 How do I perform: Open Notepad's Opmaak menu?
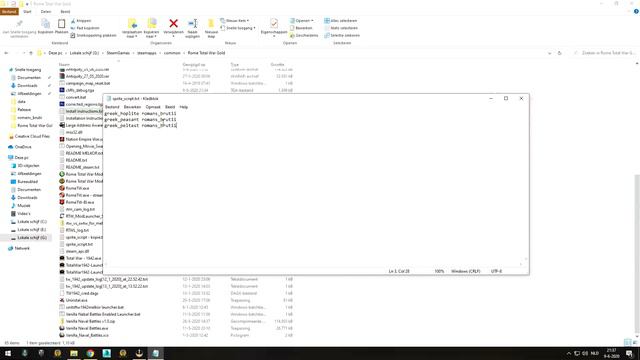pyautogui.click(x=153, y=107)
